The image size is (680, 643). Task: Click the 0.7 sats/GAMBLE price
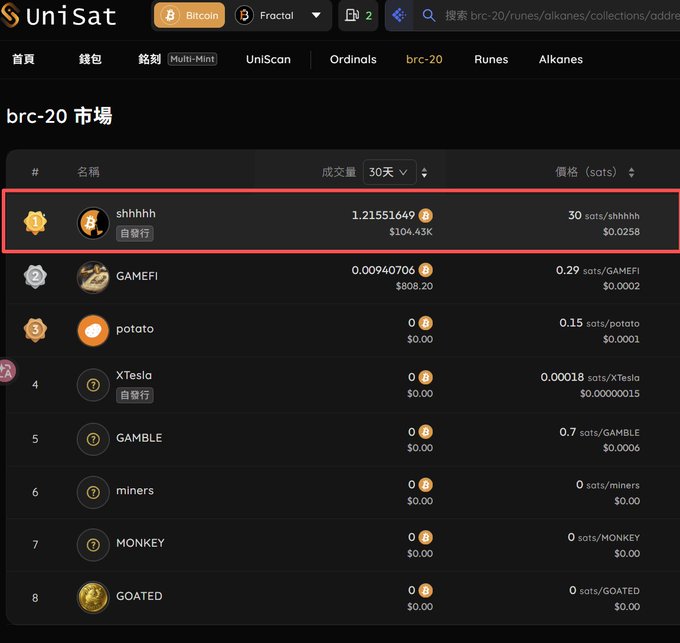coord(599,432)
